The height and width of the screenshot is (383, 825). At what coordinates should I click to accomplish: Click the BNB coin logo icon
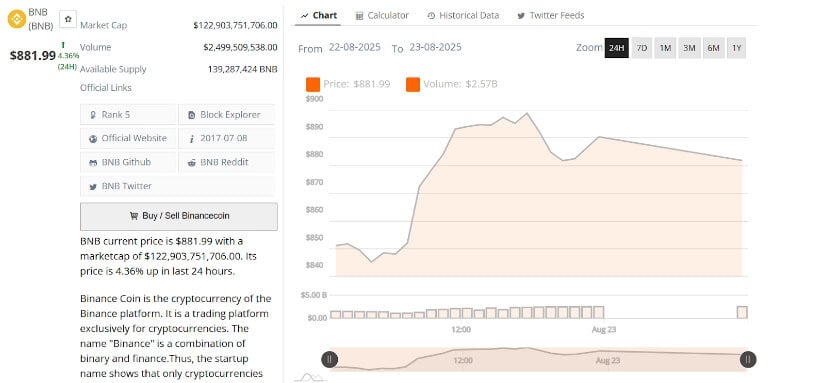(x=17, y=19)
